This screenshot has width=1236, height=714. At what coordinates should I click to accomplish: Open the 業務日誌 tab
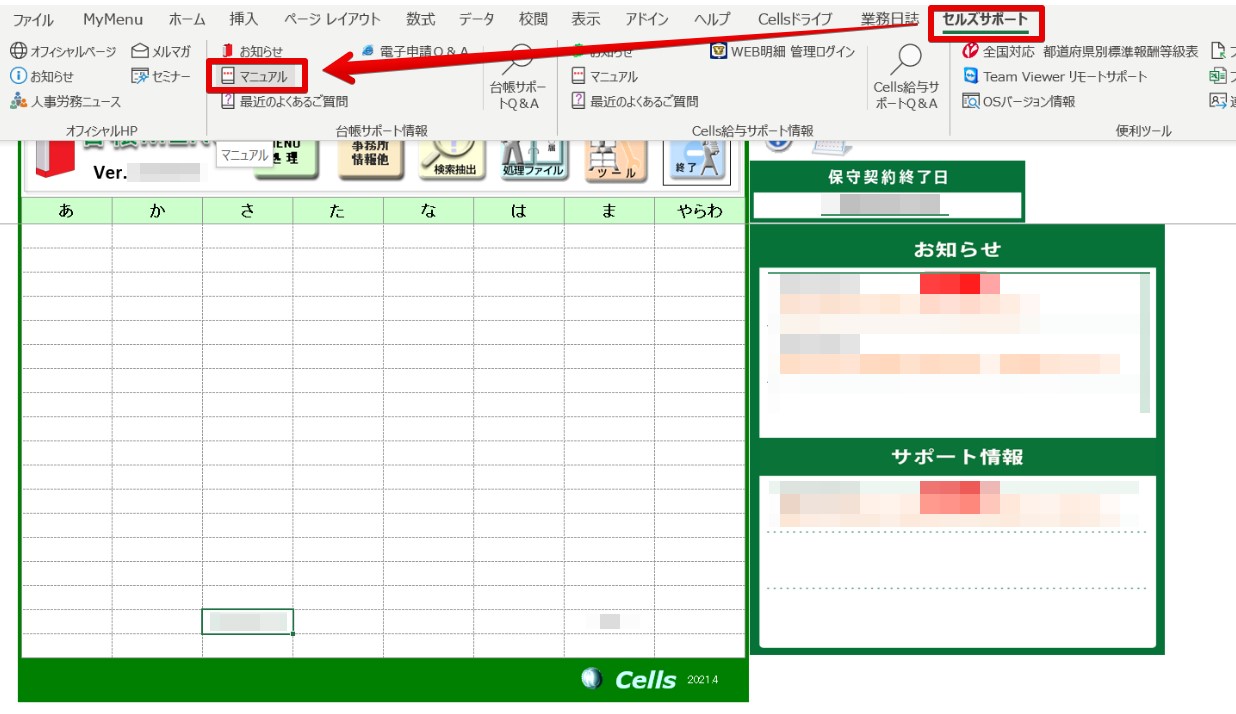tap(889, 20)
